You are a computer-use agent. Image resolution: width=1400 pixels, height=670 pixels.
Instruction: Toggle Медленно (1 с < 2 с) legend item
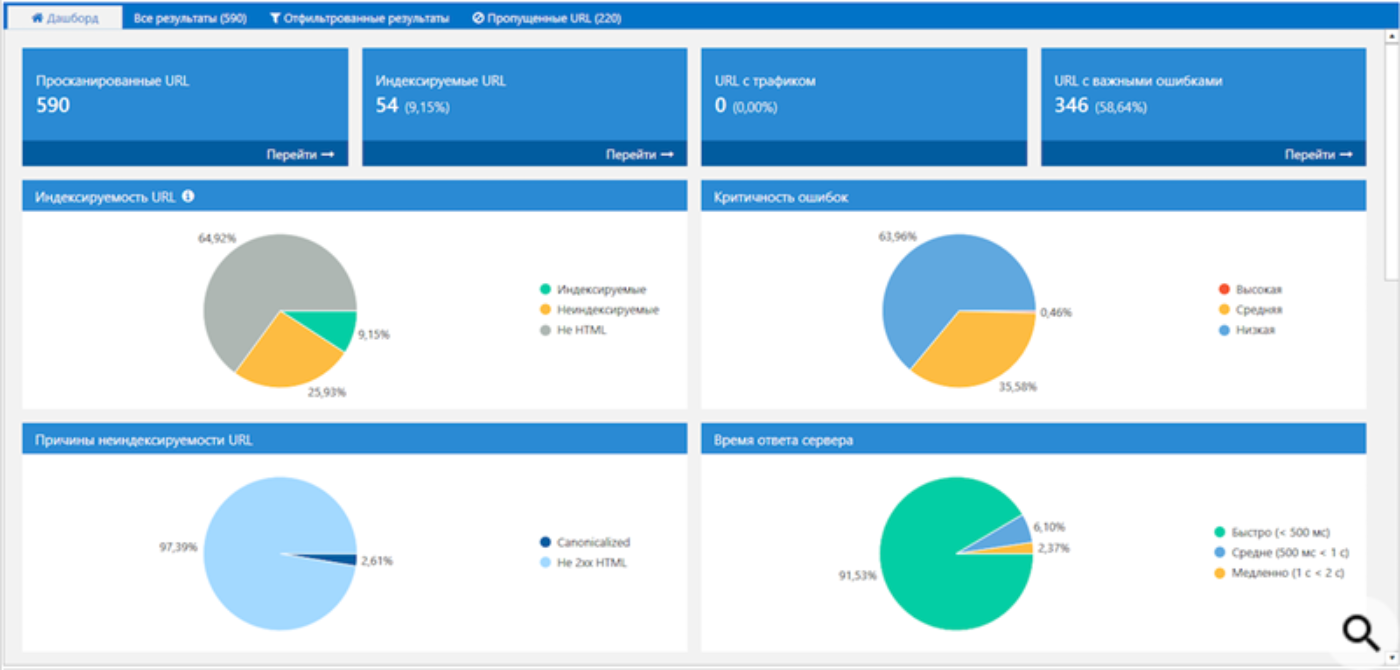[x=1279, y=572]
